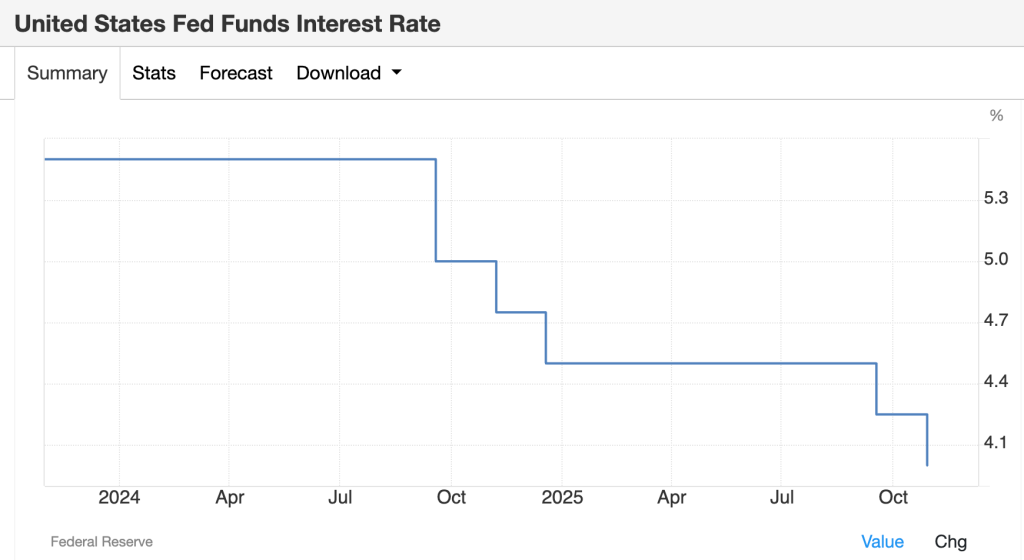Click the 4.1 value on the rate axis

pos(996,443)
